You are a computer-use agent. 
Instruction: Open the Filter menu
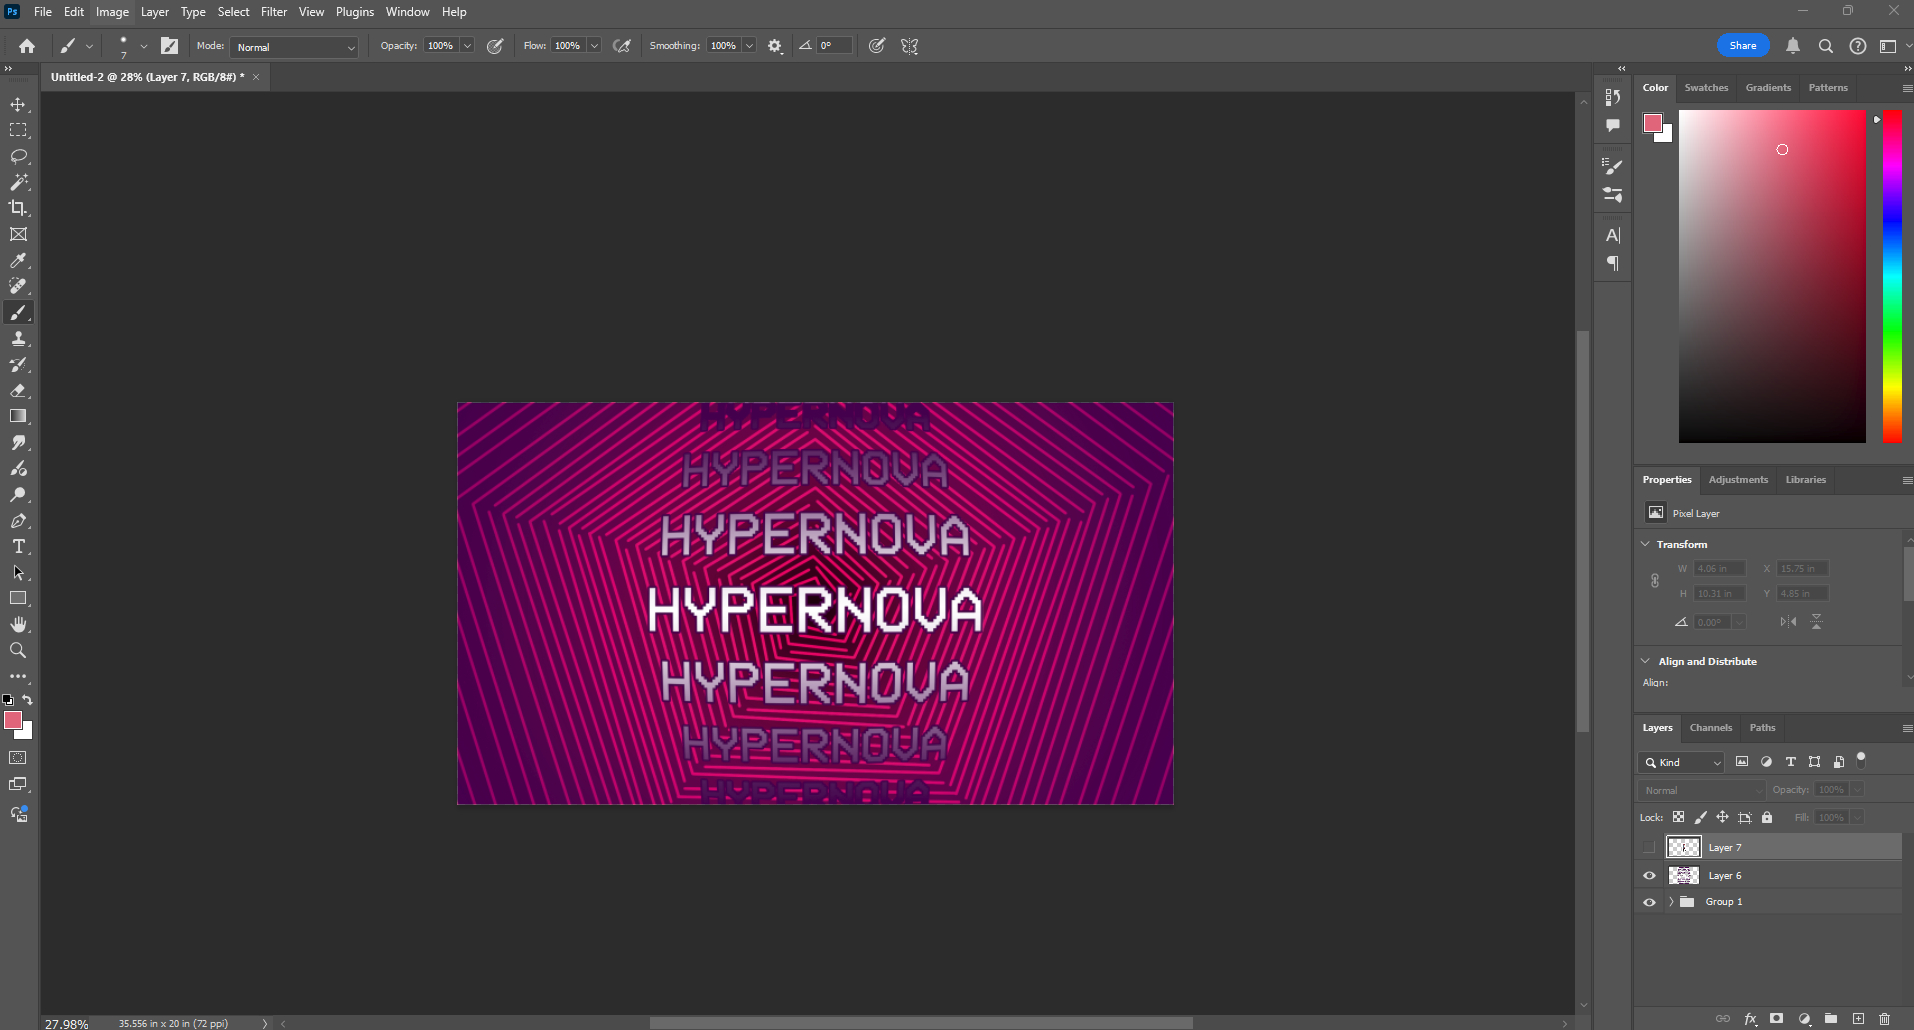coord(273,12)
